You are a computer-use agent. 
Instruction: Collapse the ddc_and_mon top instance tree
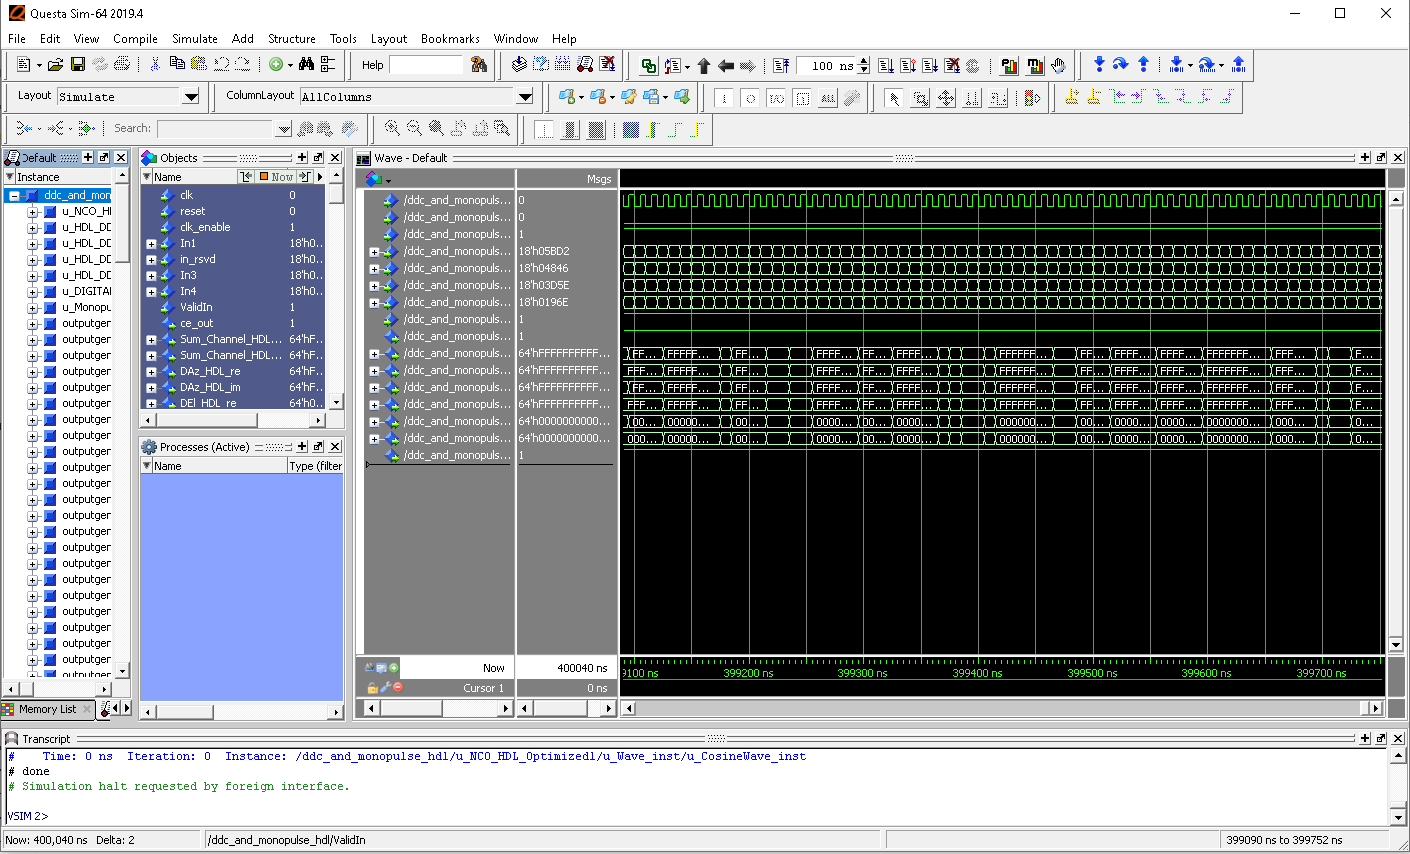point(14,196)
